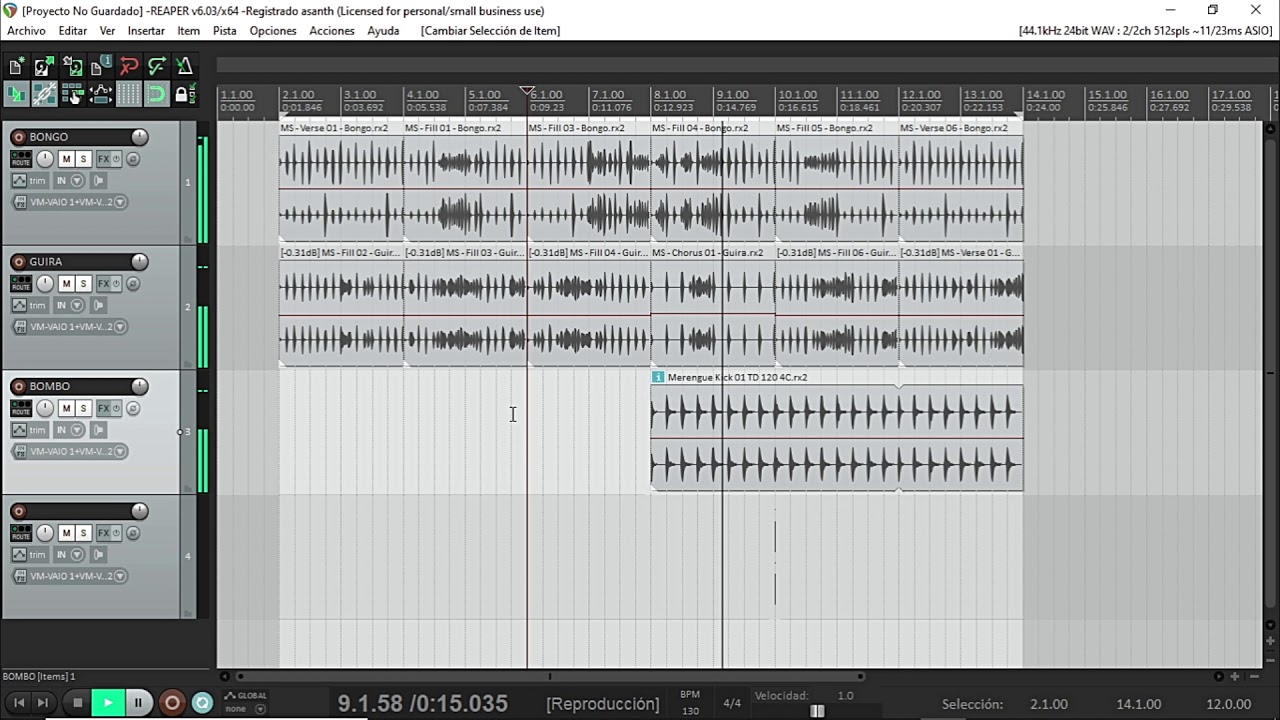Click the BPM tempo field showing 130
The height and width of the screenshot is (720, 1280).
690,711
